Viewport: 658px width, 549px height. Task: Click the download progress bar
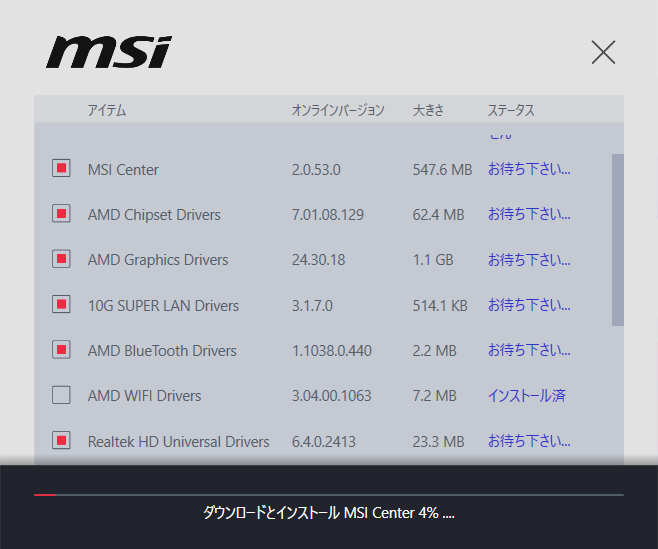click(329, 495)
